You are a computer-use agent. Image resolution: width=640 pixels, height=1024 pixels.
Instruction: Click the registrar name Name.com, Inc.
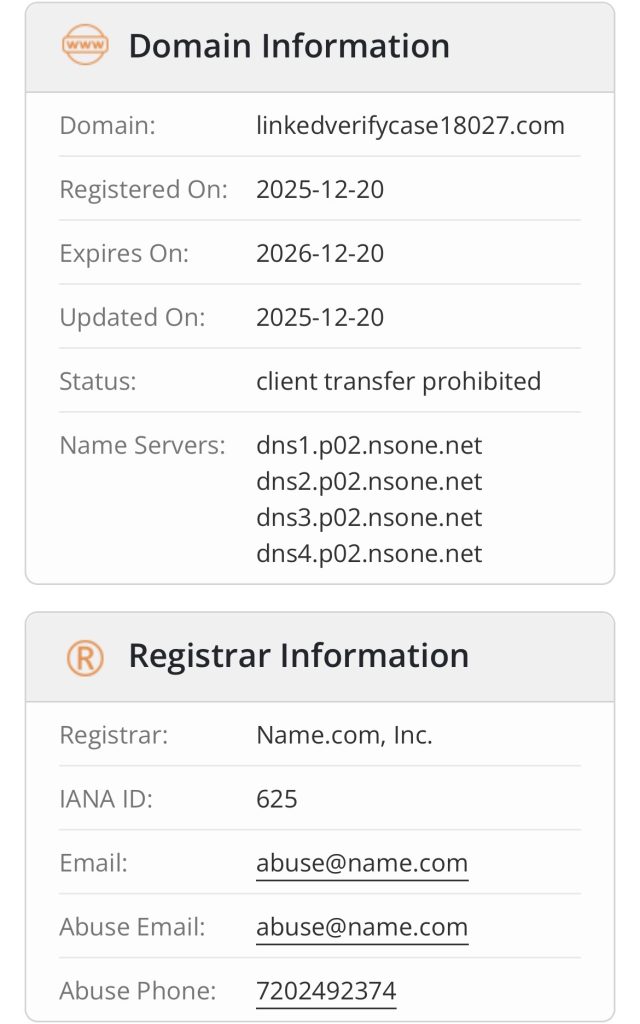pos(344,735)
